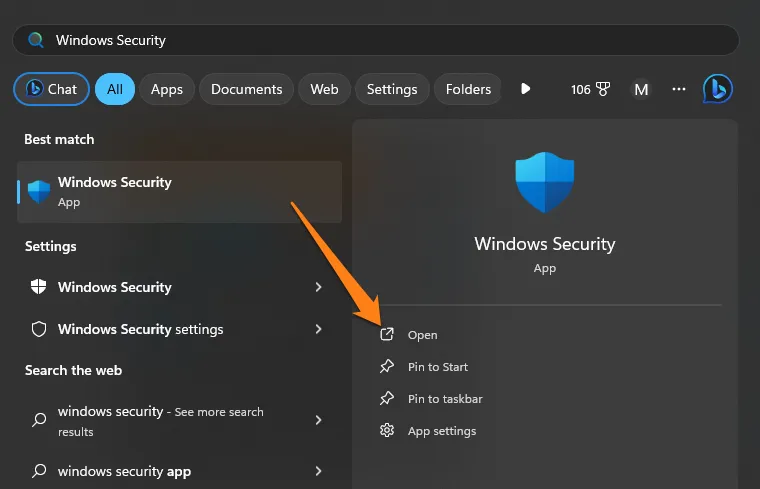Open App settings
This screenshot has height=489, width=760.
pyautogui.click(x=442, y=431)
